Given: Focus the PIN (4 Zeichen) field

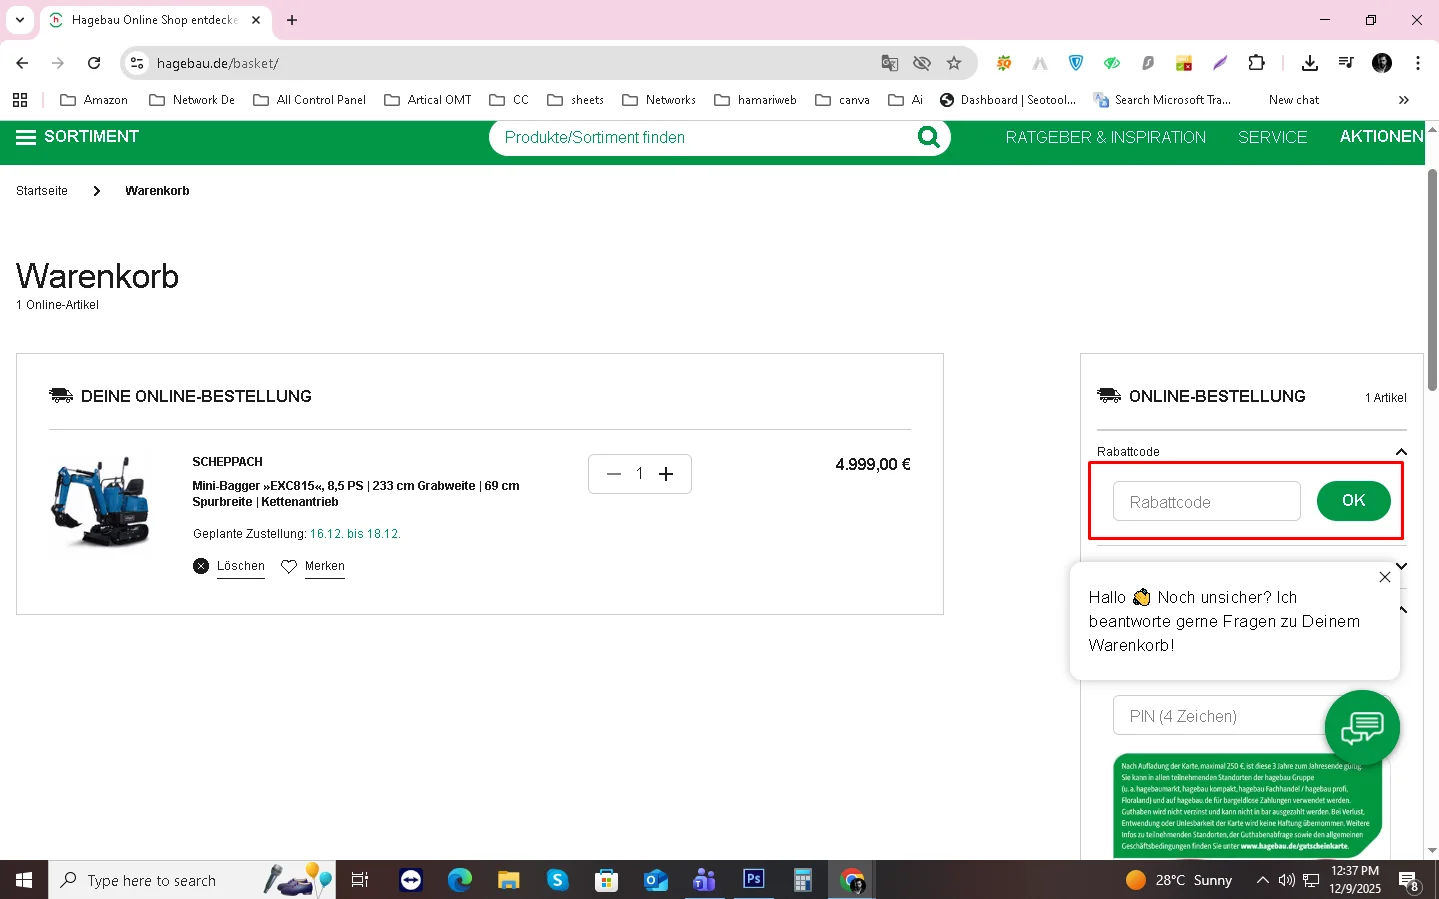Looking at the screenshot, I should 1220,716.
